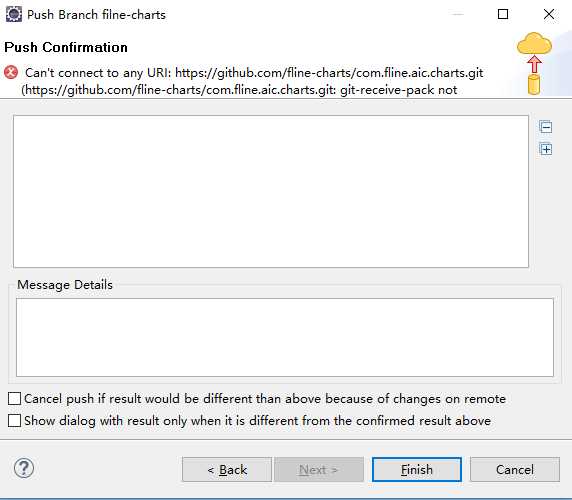Click the Can't connect to any URI error text
572x500 pixels.
254,81
